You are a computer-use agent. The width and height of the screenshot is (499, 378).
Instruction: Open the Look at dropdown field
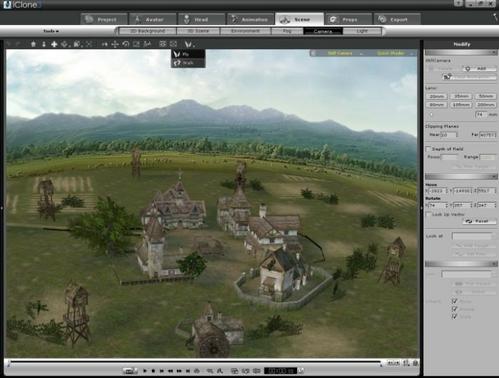tap(473, 236)
